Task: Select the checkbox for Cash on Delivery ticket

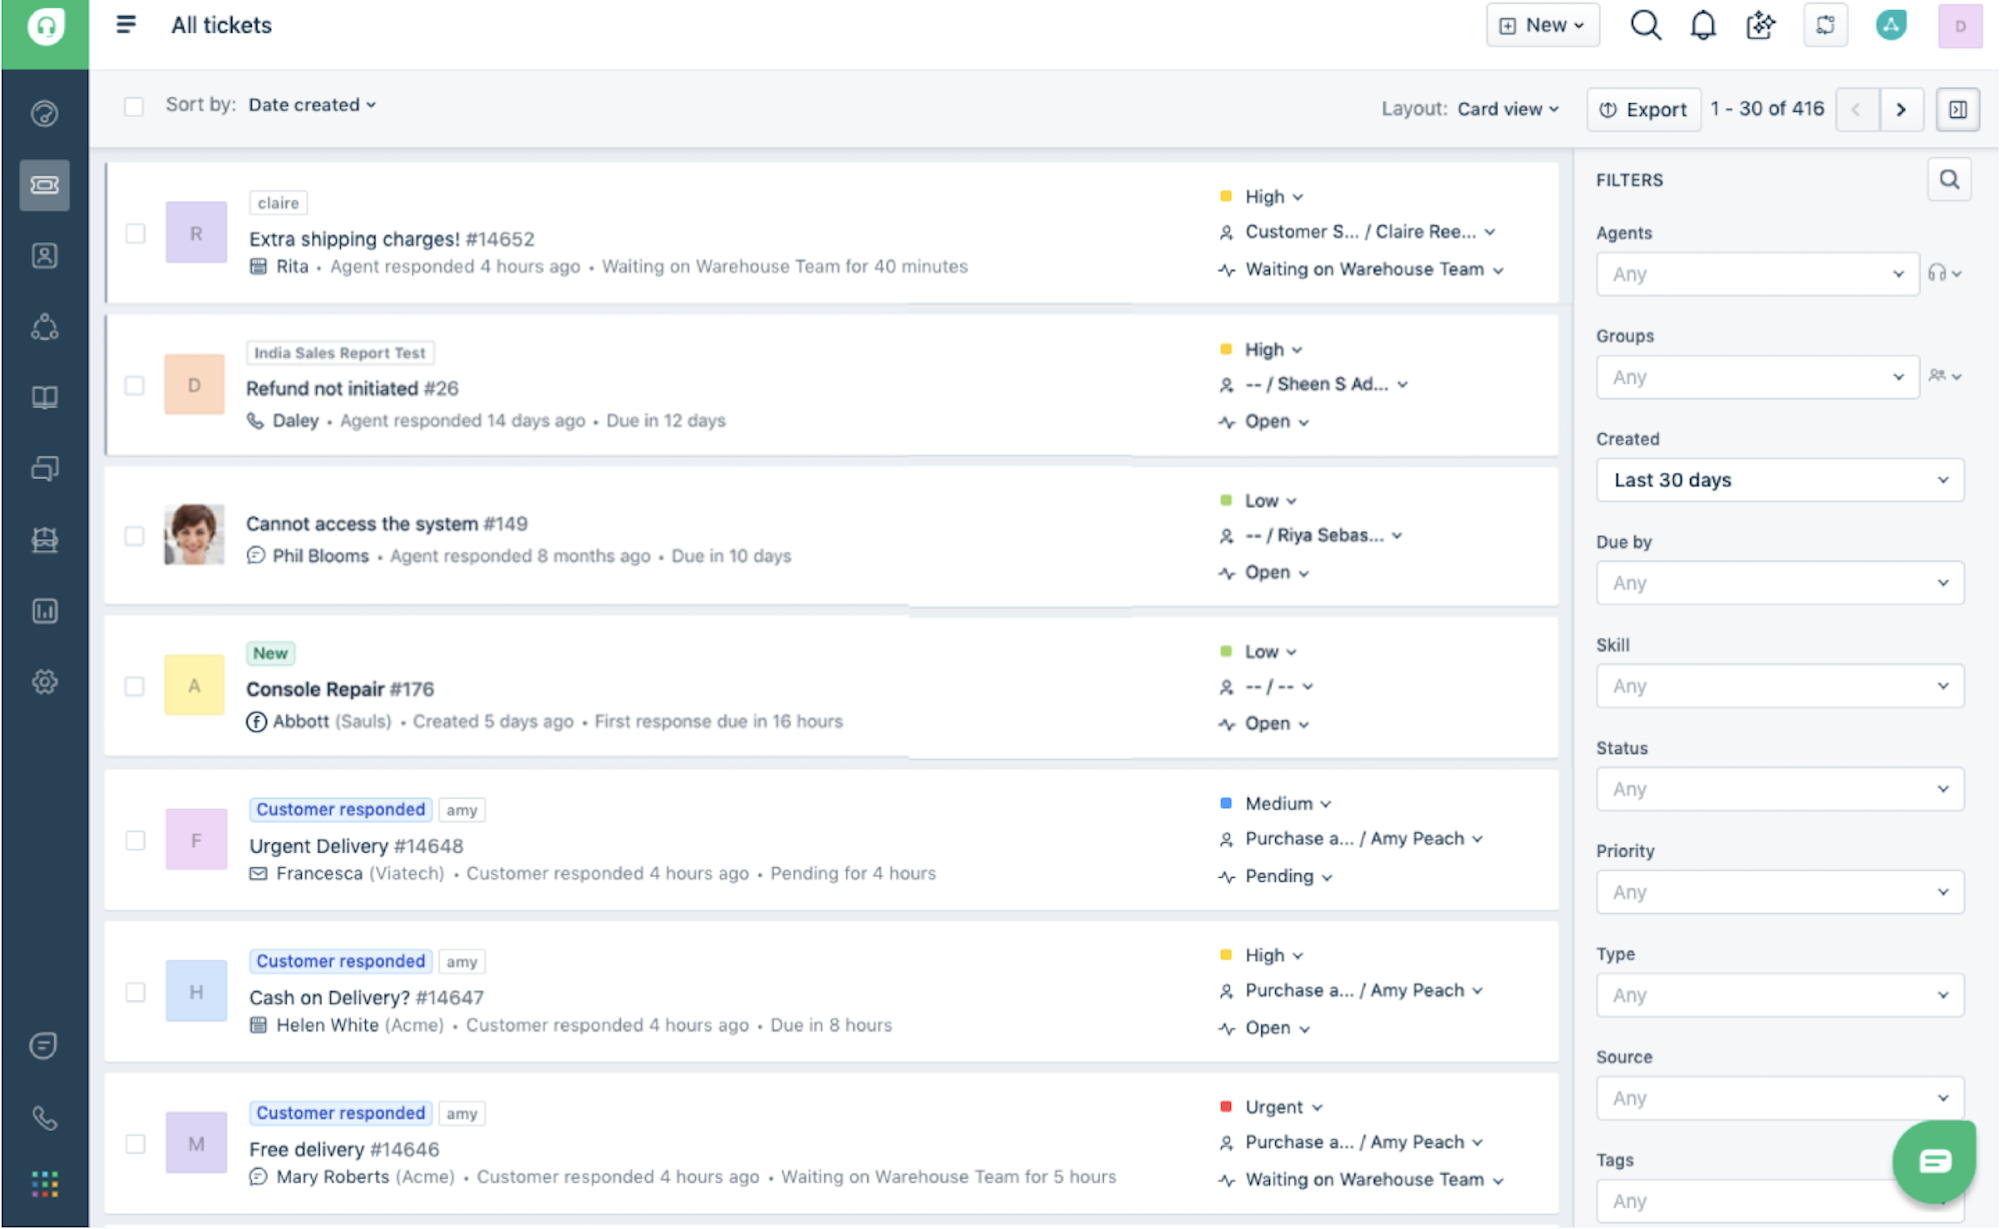Action: [135, 992]
